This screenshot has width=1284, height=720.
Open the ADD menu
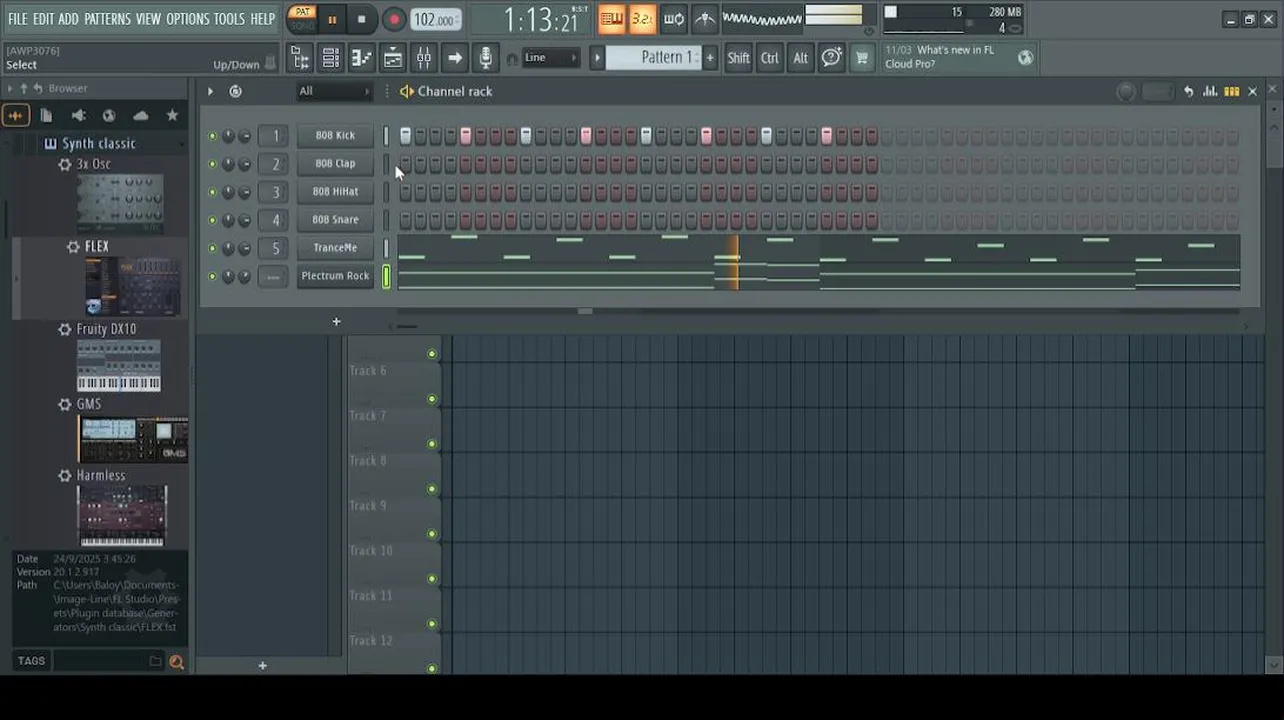coord(68,19)
